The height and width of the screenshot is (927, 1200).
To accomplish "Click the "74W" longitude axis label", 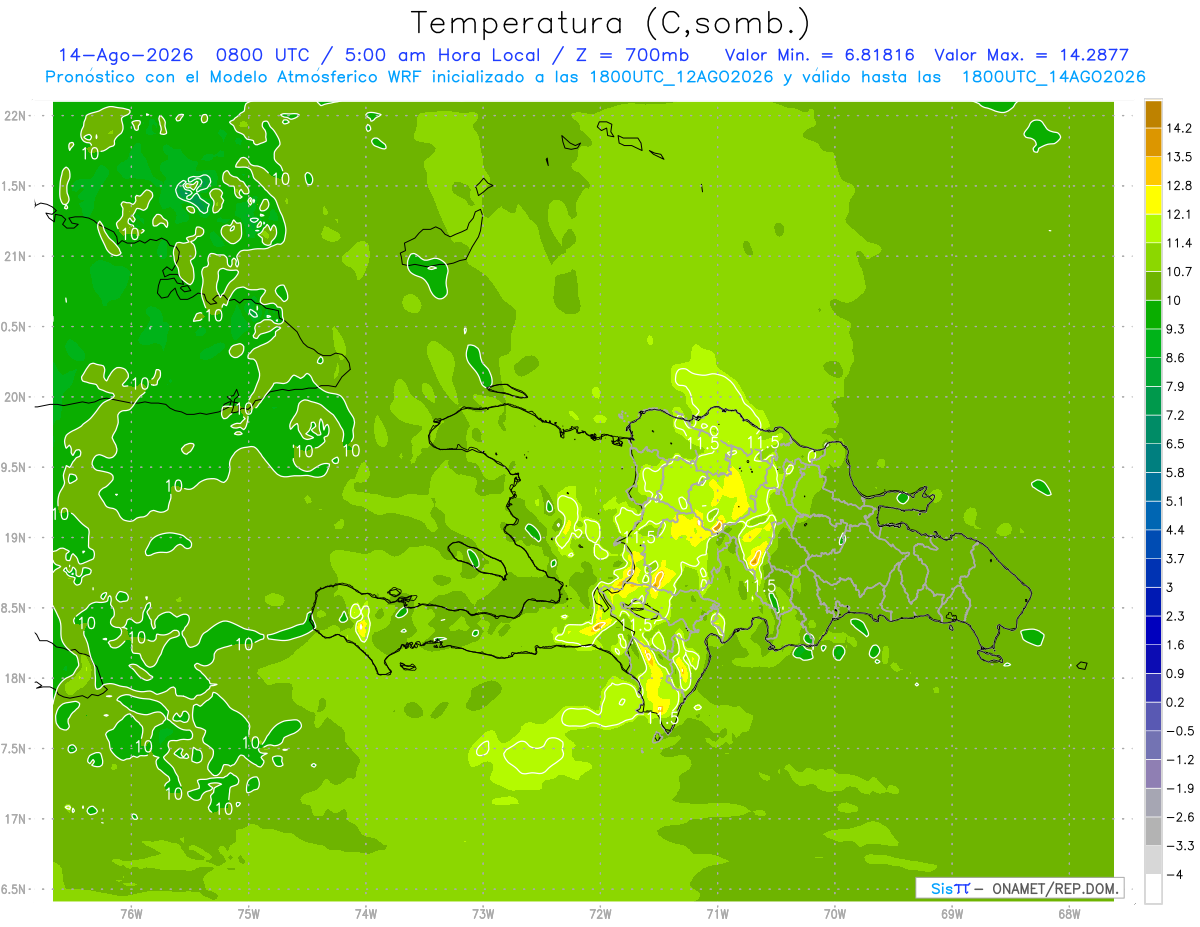I will [366, 914].
